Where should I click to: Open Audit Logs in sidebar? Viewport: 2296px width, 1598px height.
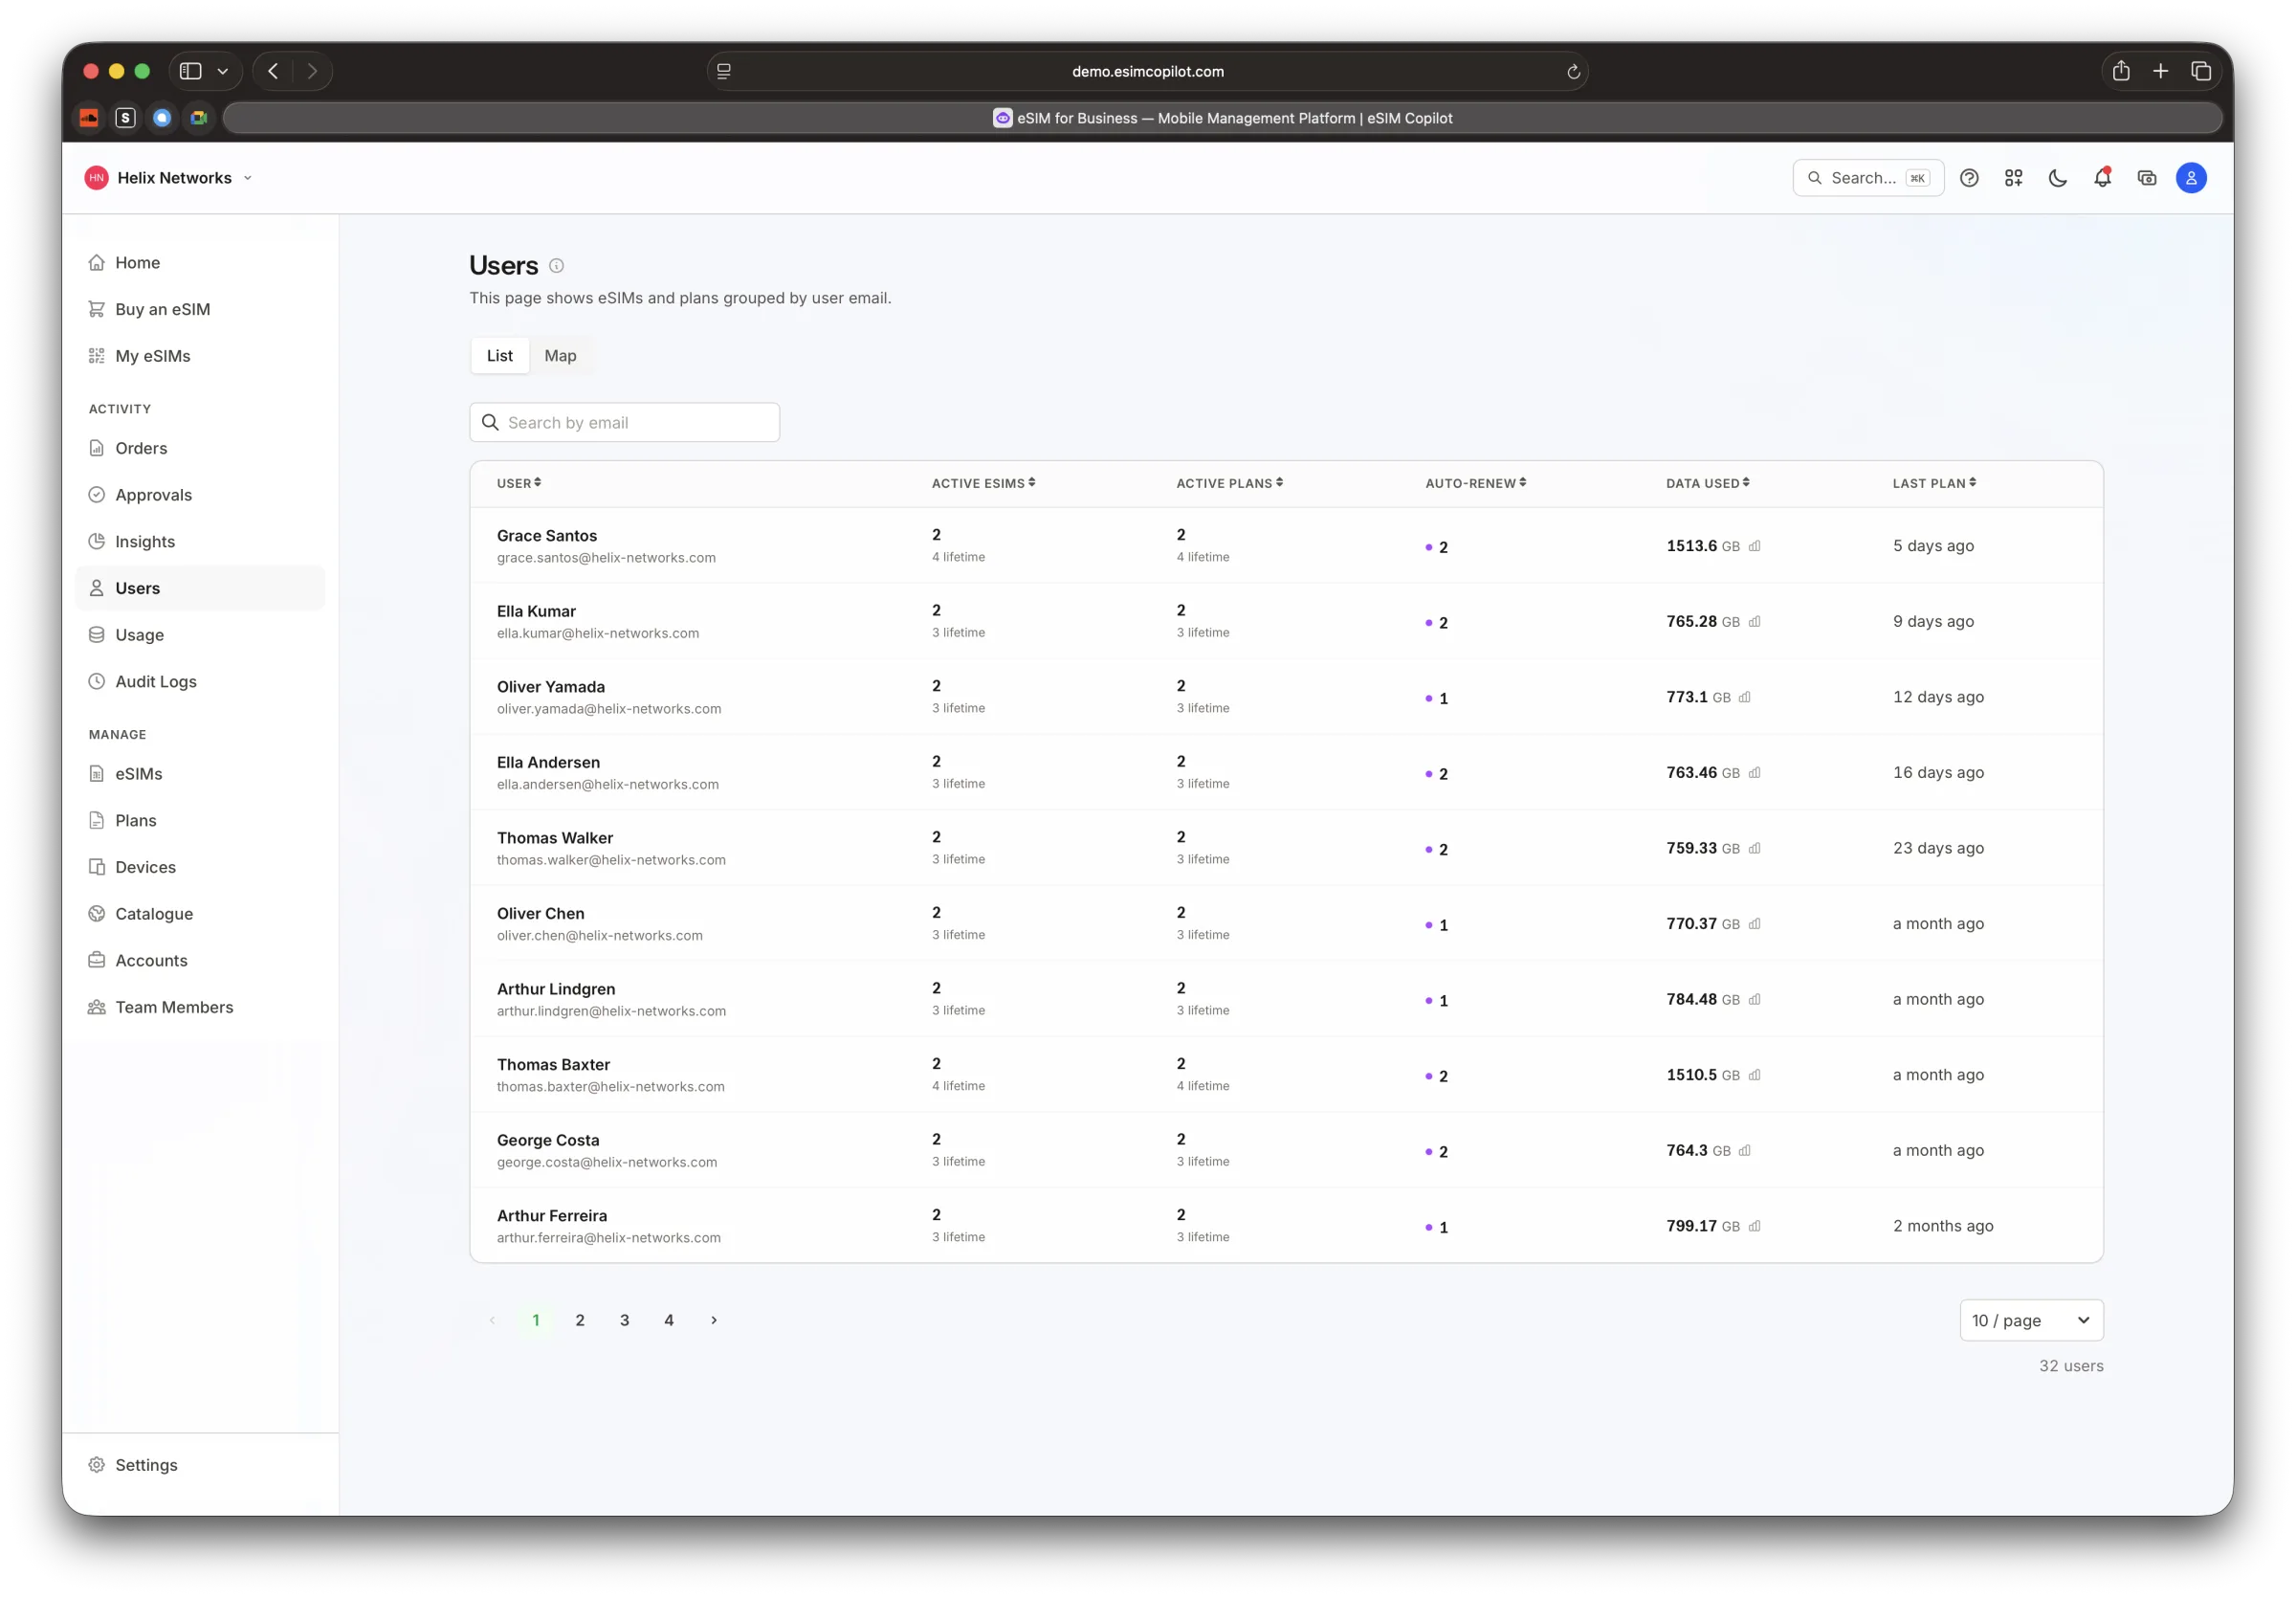pyautogui.click(x=200, y=682)
